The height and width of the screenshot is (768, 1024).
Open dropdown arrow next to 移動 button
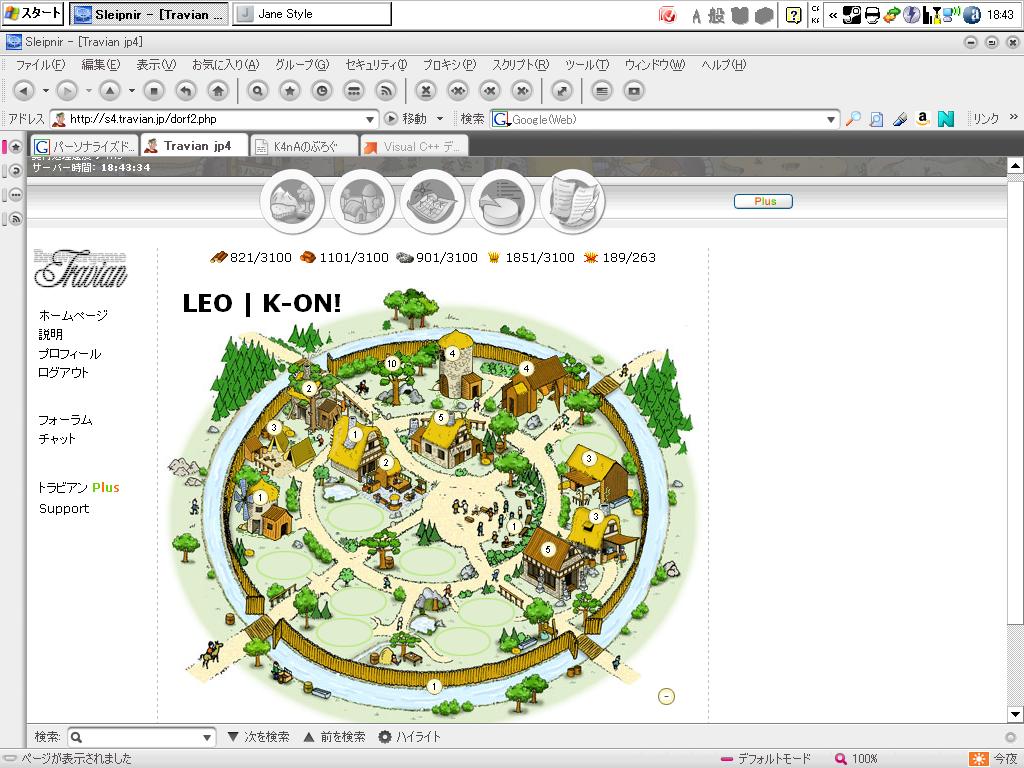tap(440, 119)
